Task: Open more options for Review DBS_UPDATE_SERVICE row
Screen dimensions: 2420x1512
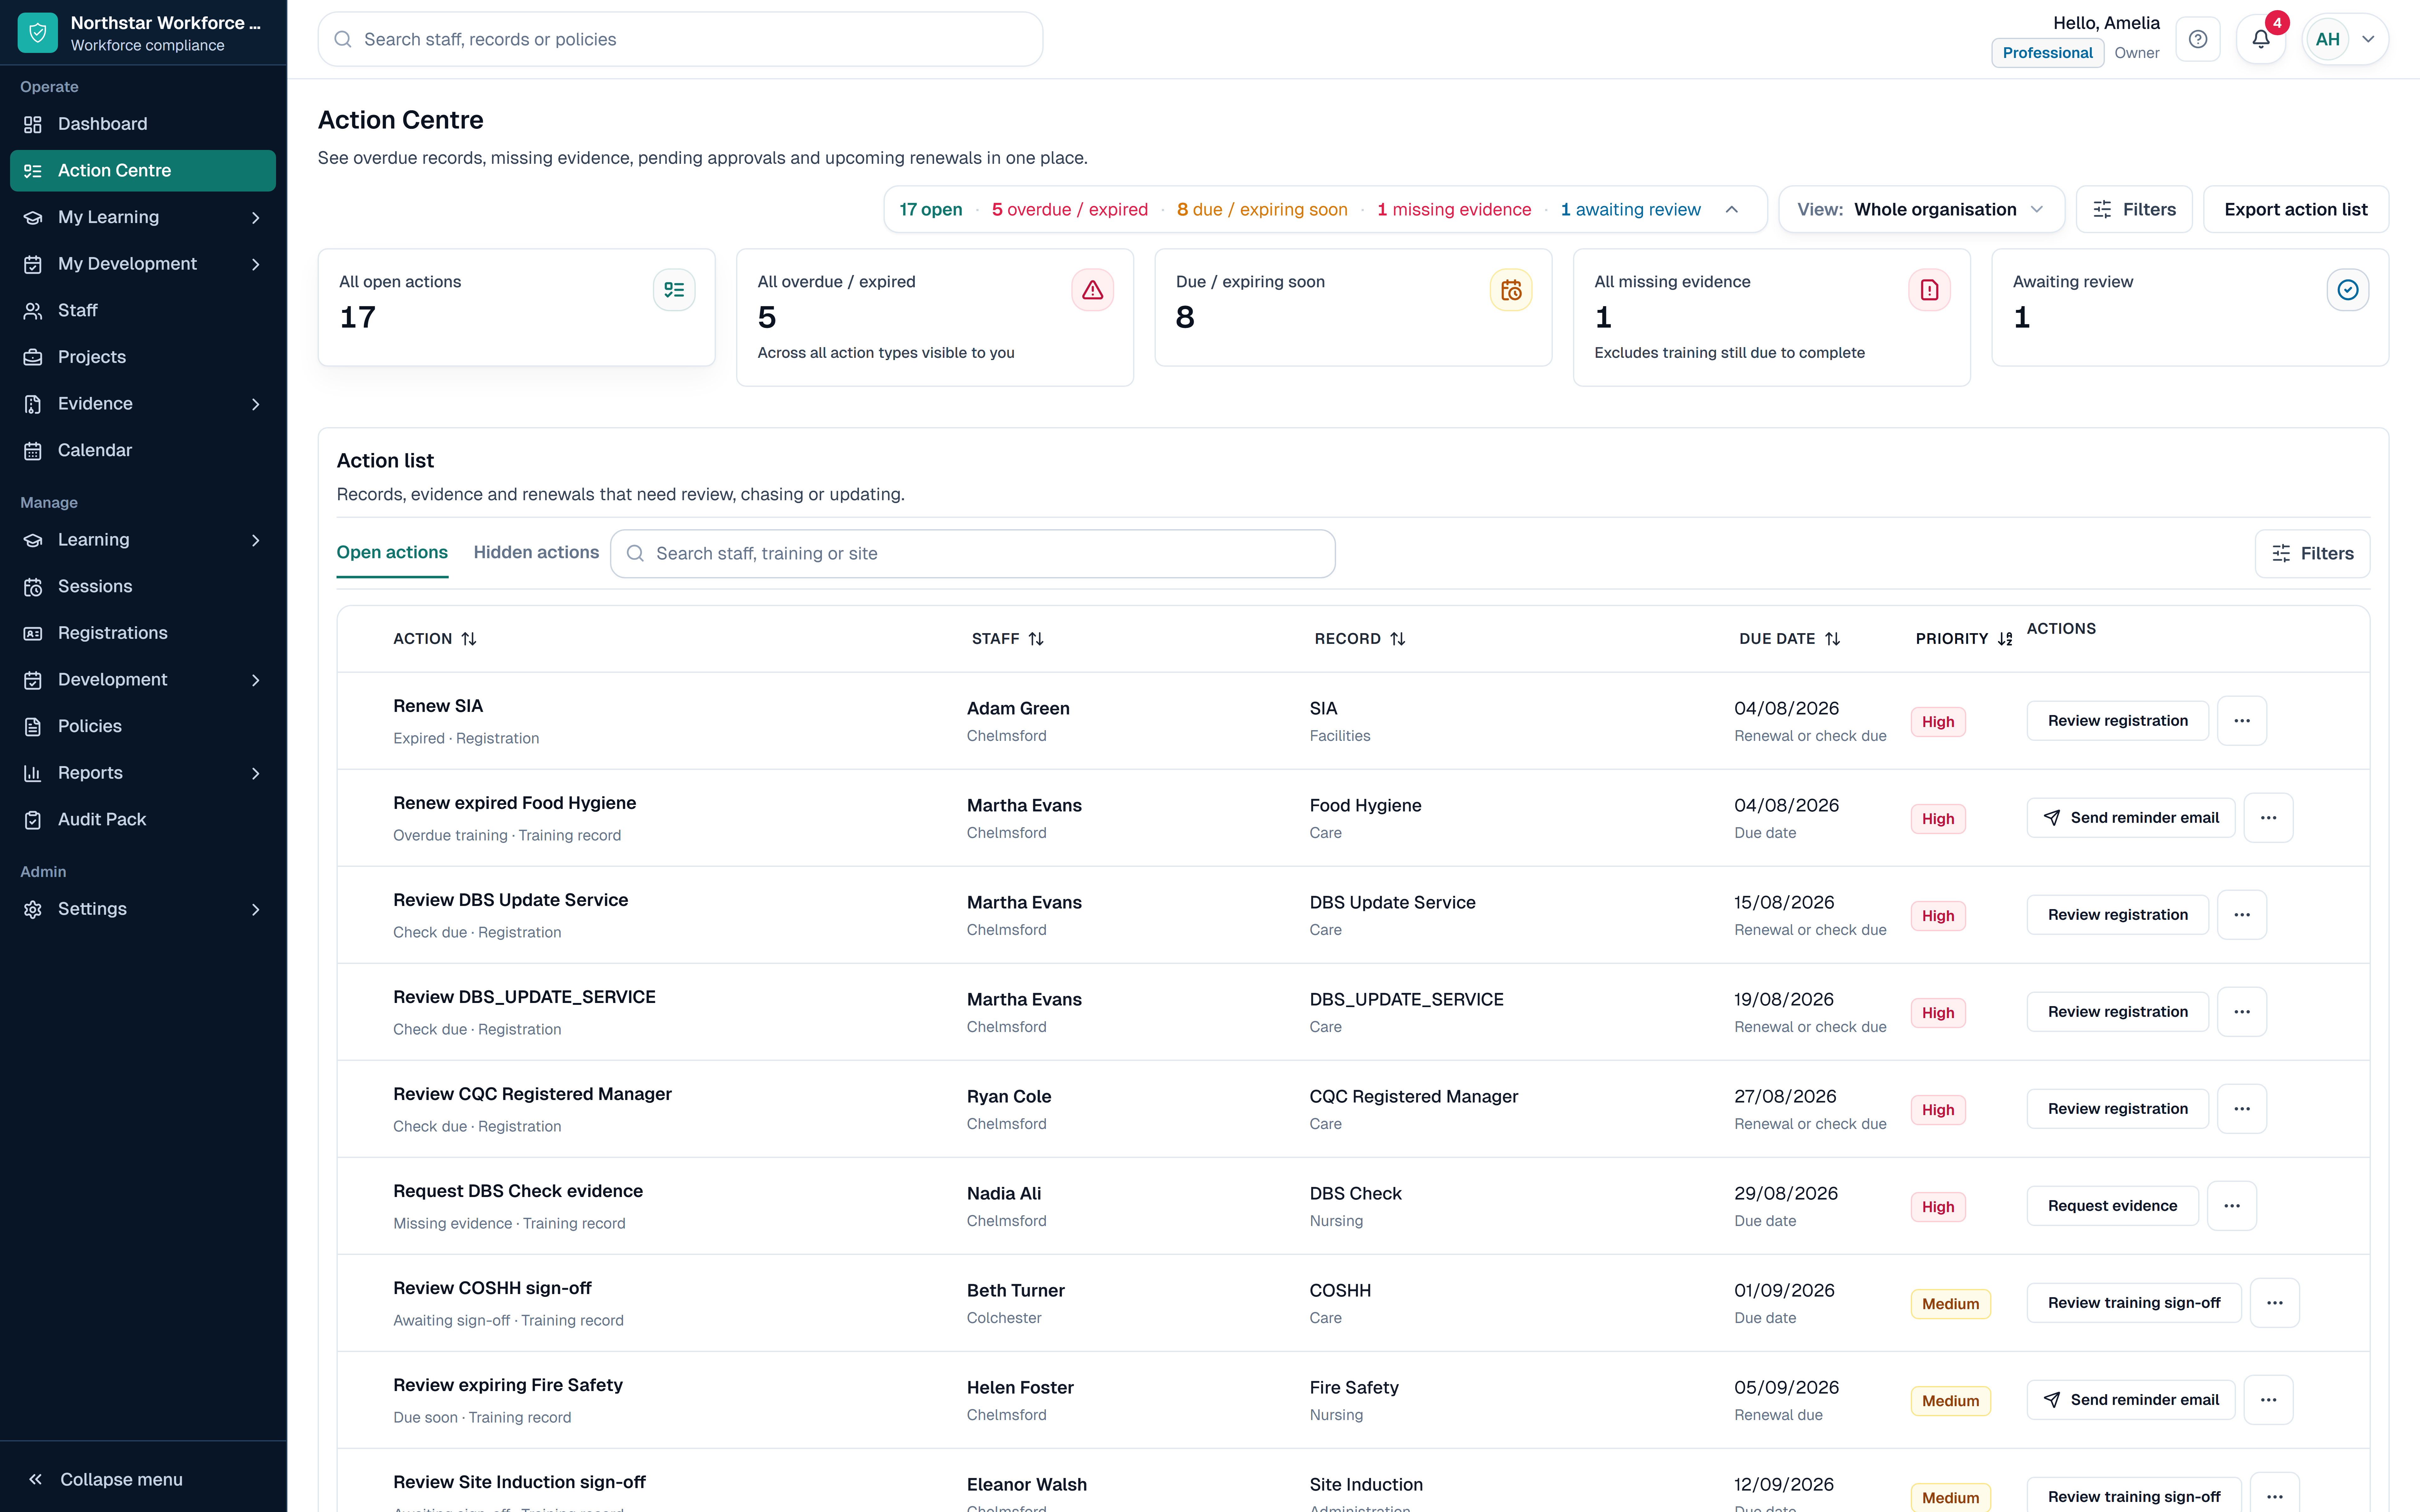Action: point(2242,1012)
